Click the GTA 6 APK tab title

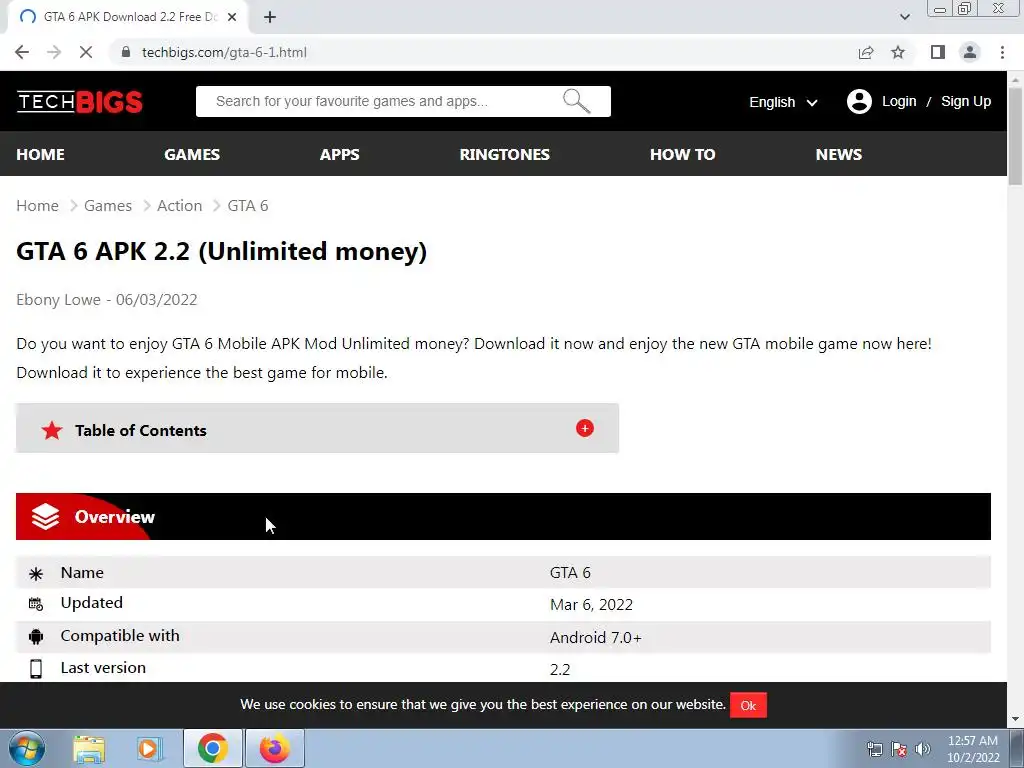[x=131, y=17]
